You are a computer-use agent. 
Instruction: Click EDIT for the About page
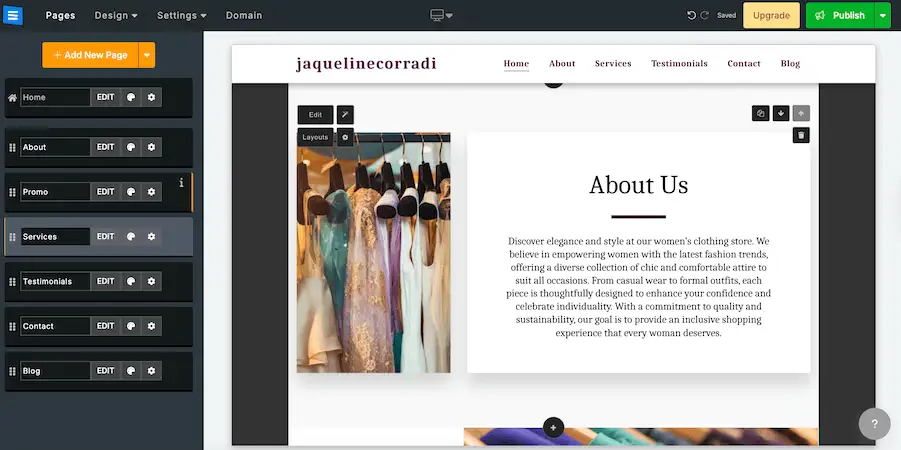point(105,147)
